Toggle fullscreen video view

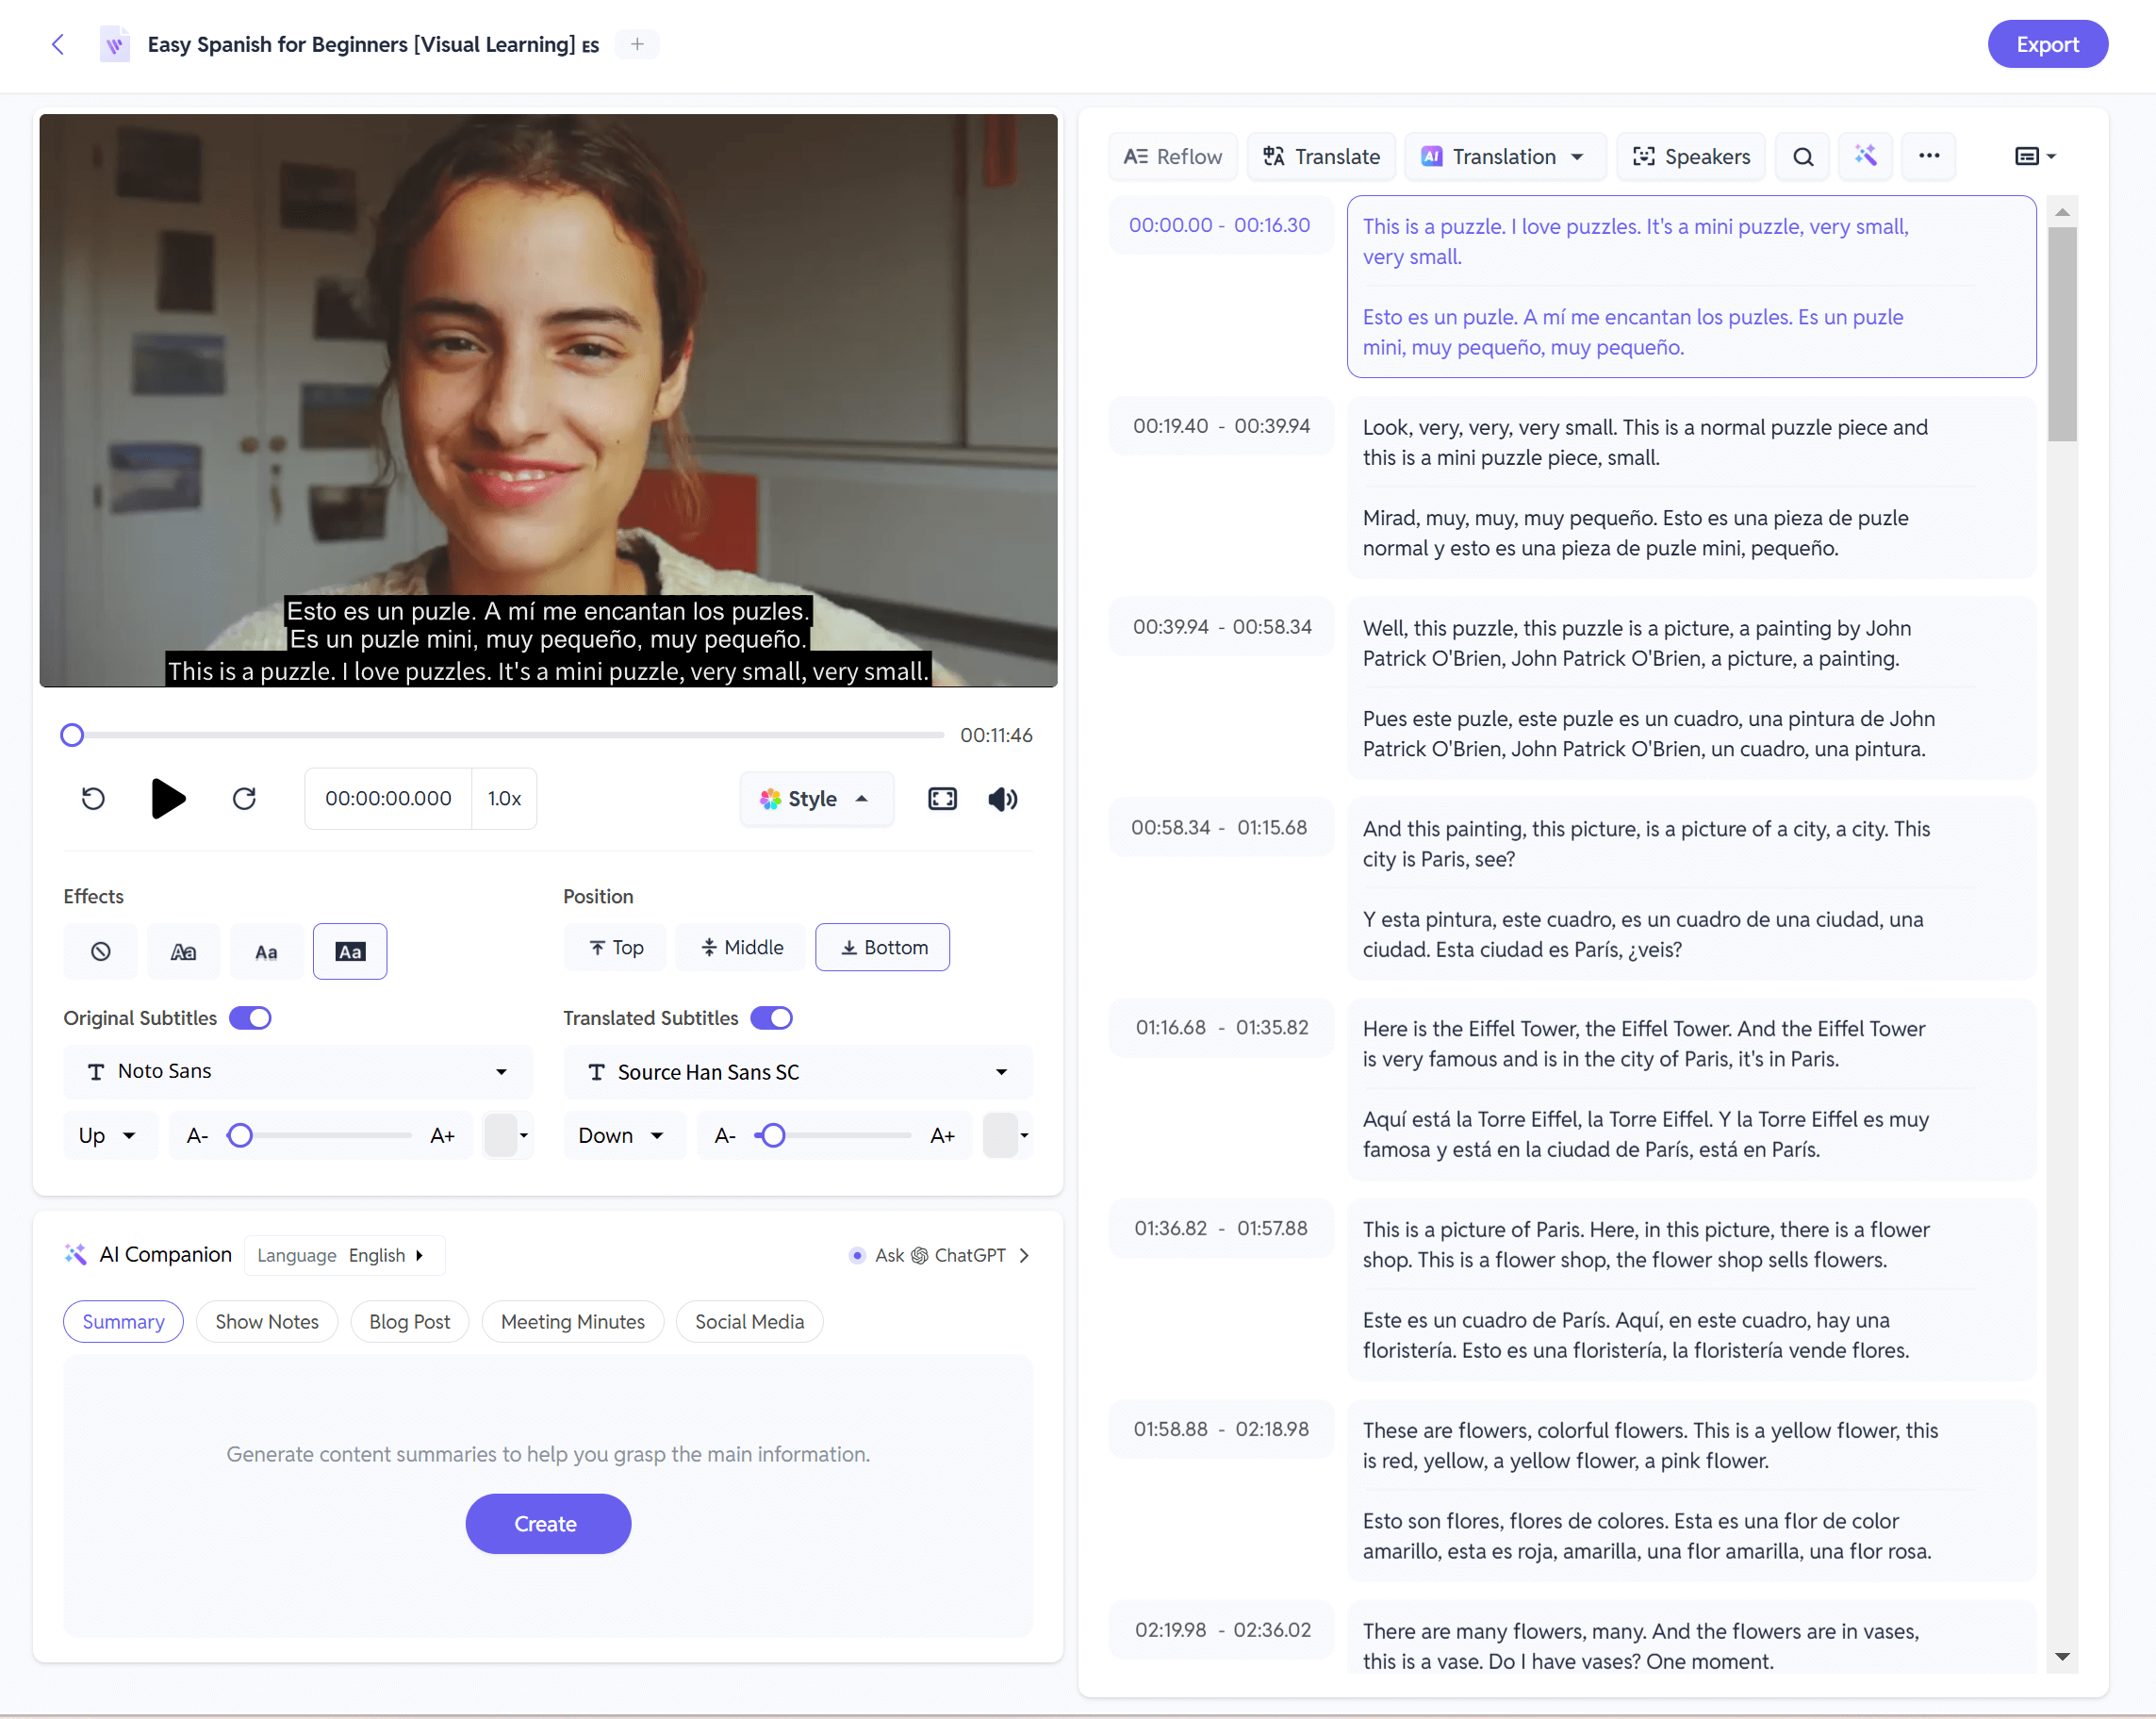click(x=942, y=798)
